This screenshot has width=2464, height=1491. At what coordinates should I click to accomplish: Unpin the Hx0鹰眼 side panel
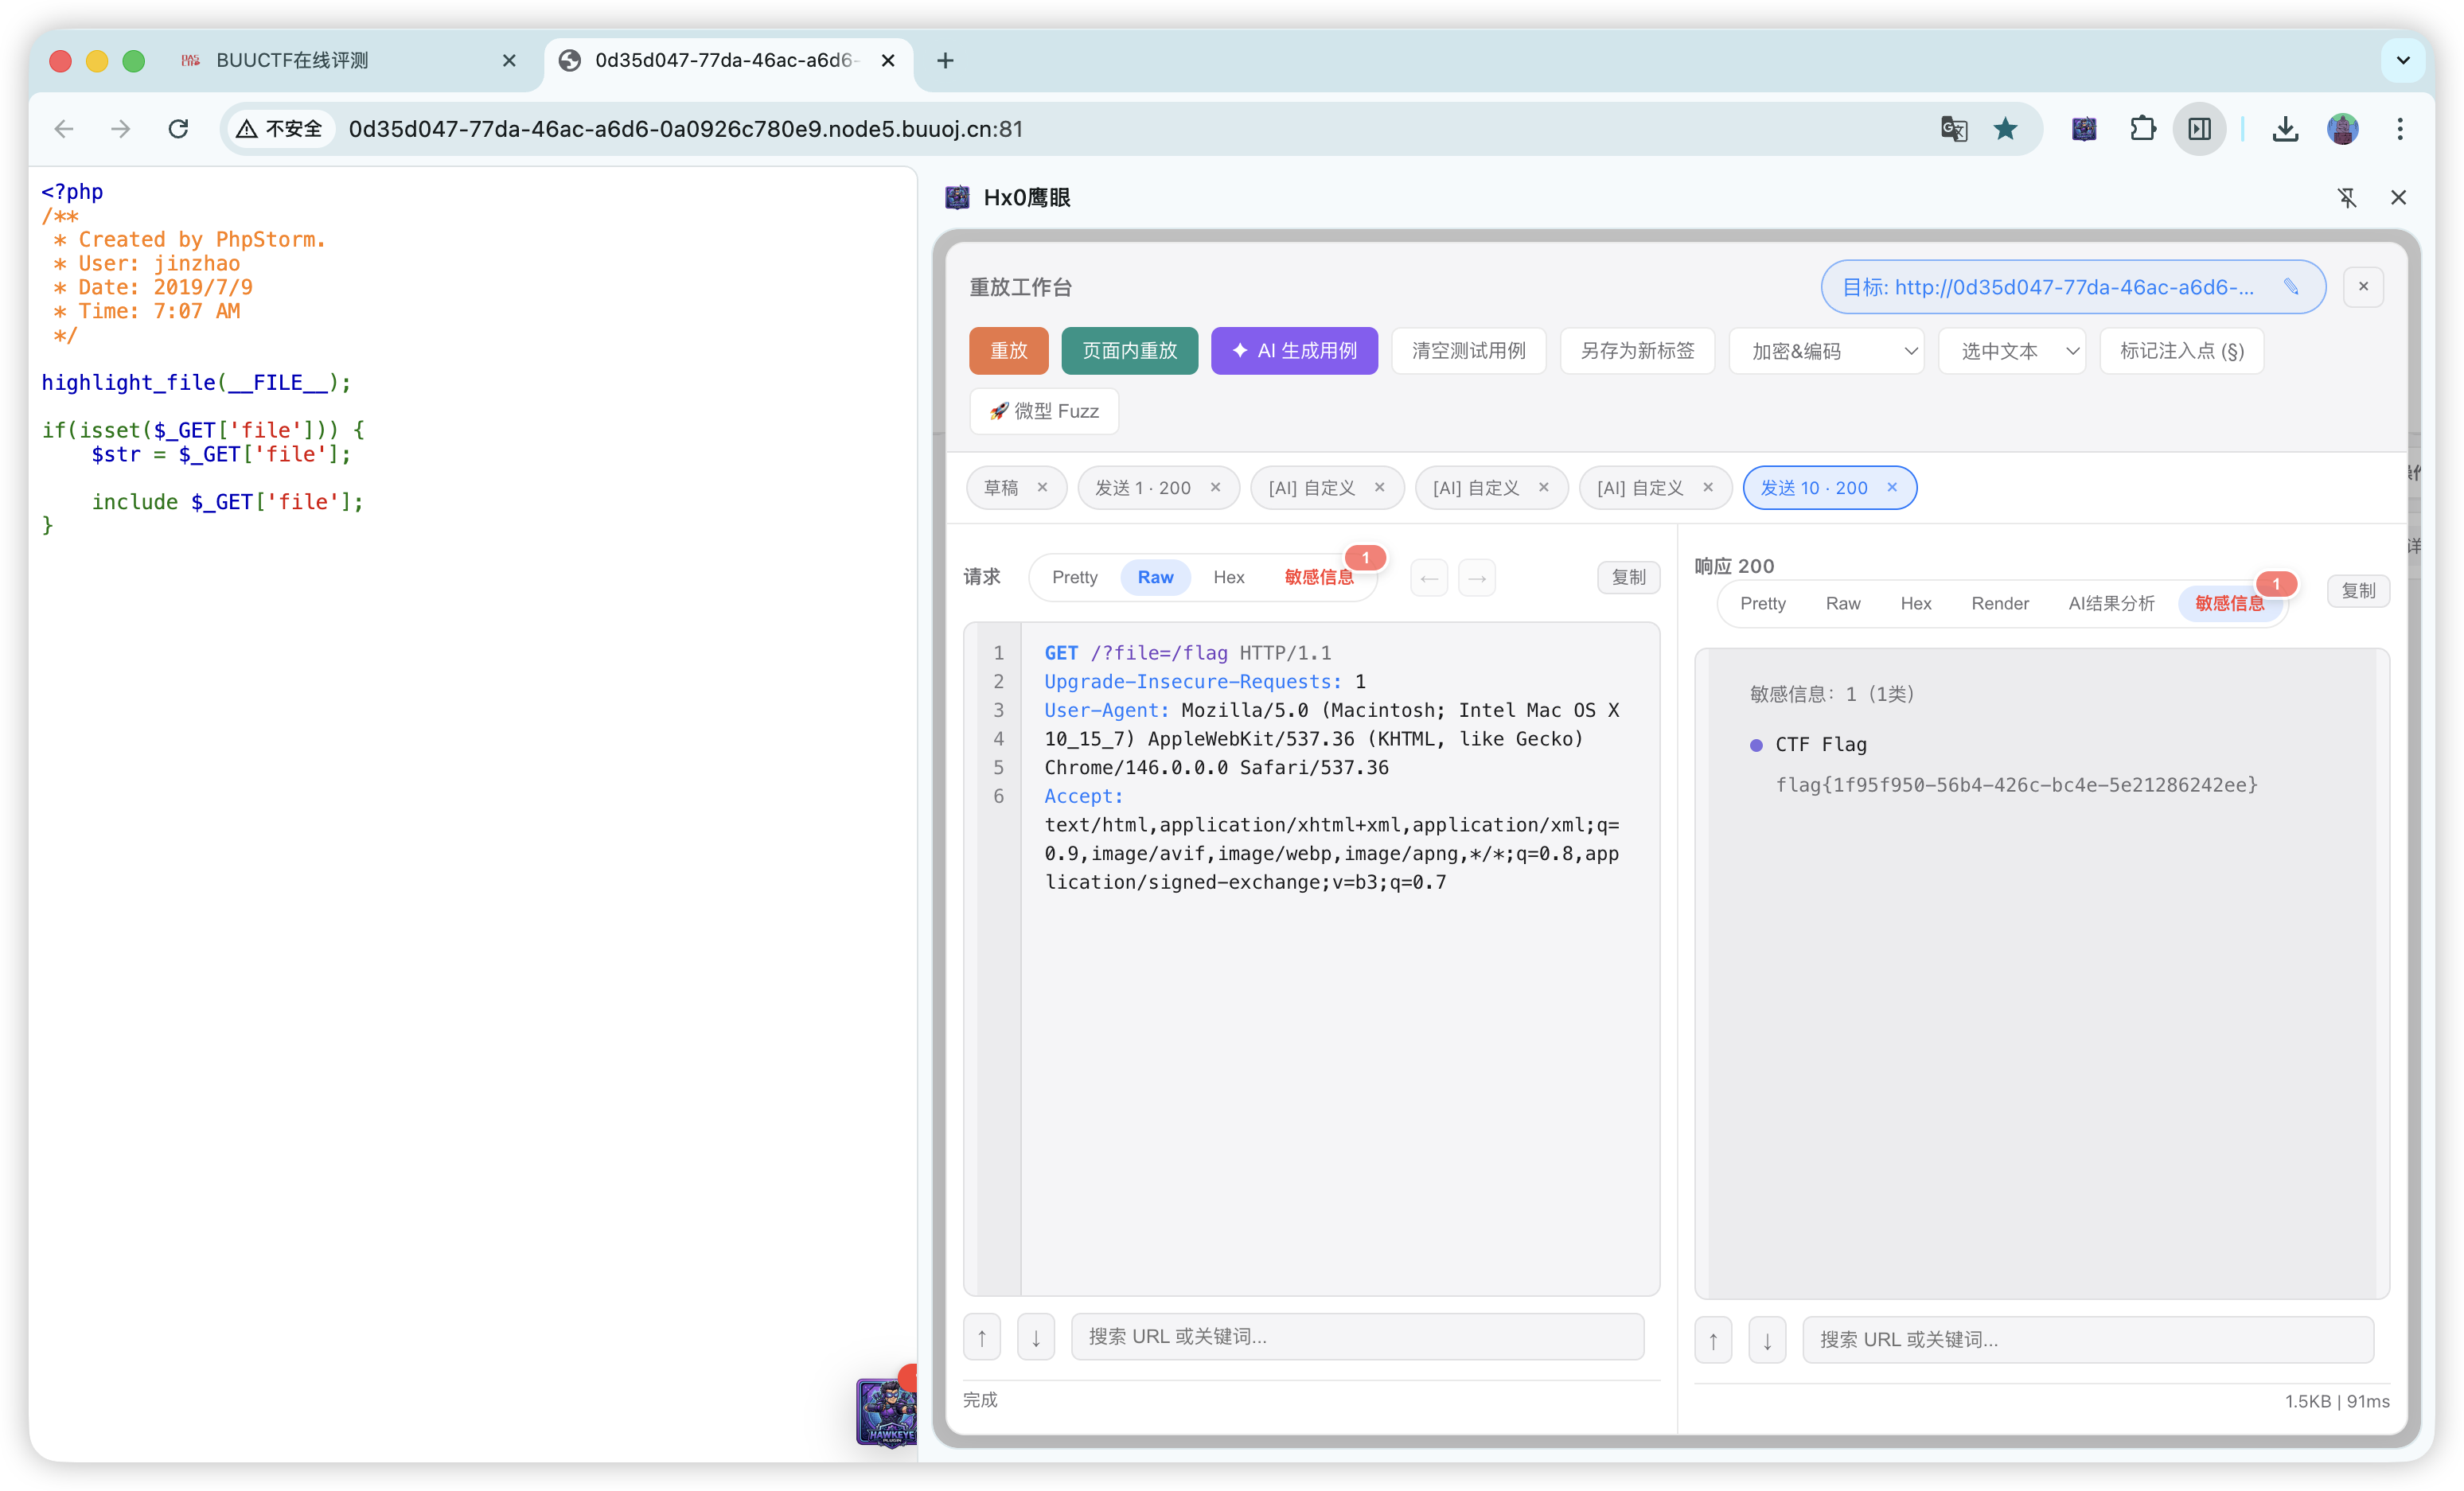tap(2347, 198)
